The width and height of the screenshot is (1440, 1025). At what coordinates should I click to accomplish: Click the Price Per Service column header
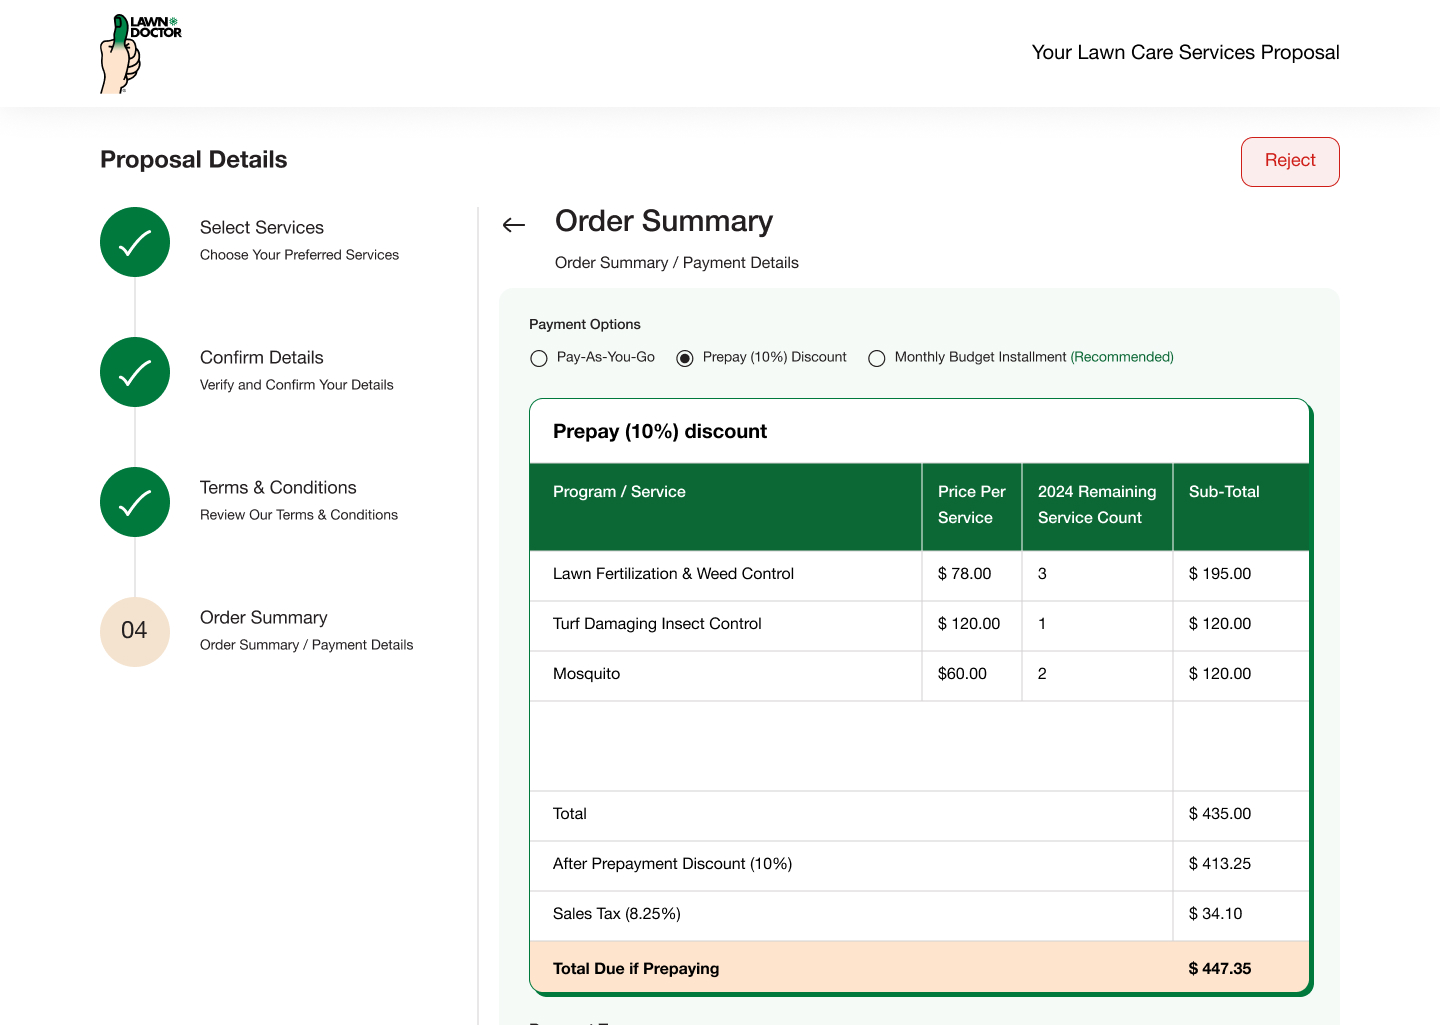pos(972,505)
